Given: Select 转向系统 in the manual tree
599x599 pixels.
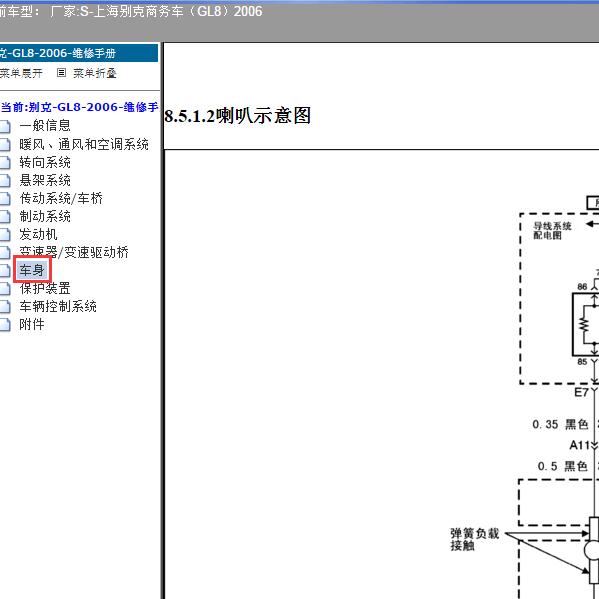Looking at the screenshot, I should click(45, 162).
